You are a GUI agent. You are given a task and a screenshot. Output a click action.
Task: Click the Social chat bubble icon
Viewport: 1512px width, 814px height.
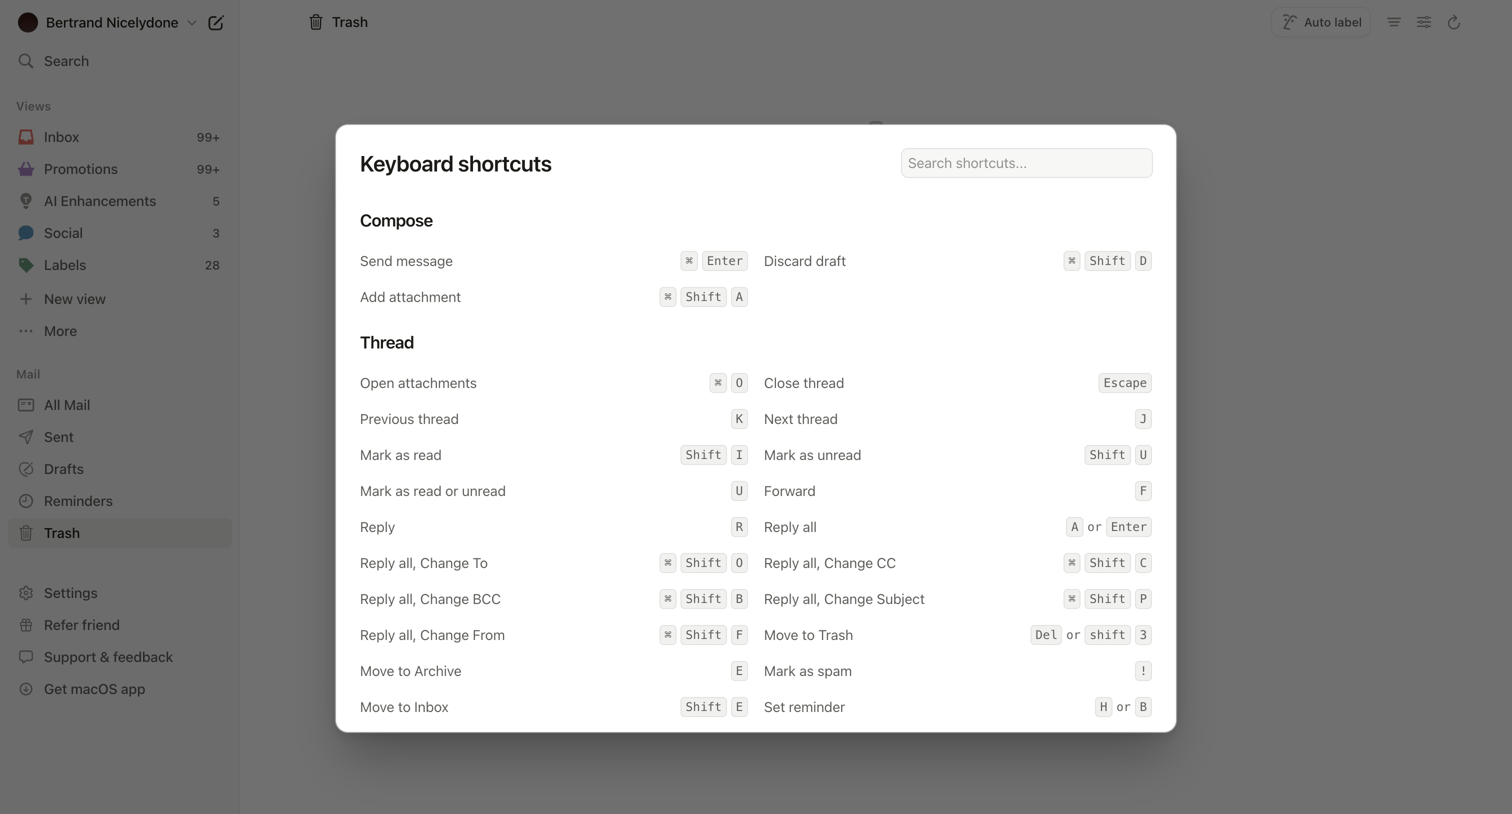click(26, 233)
